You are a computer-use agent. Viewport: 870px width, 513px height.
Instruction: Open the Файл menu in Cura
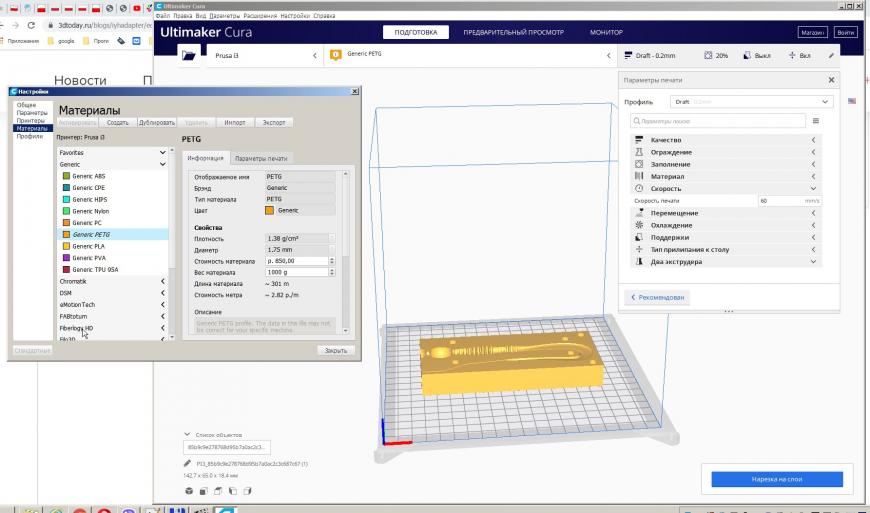[x=163, y=16]
